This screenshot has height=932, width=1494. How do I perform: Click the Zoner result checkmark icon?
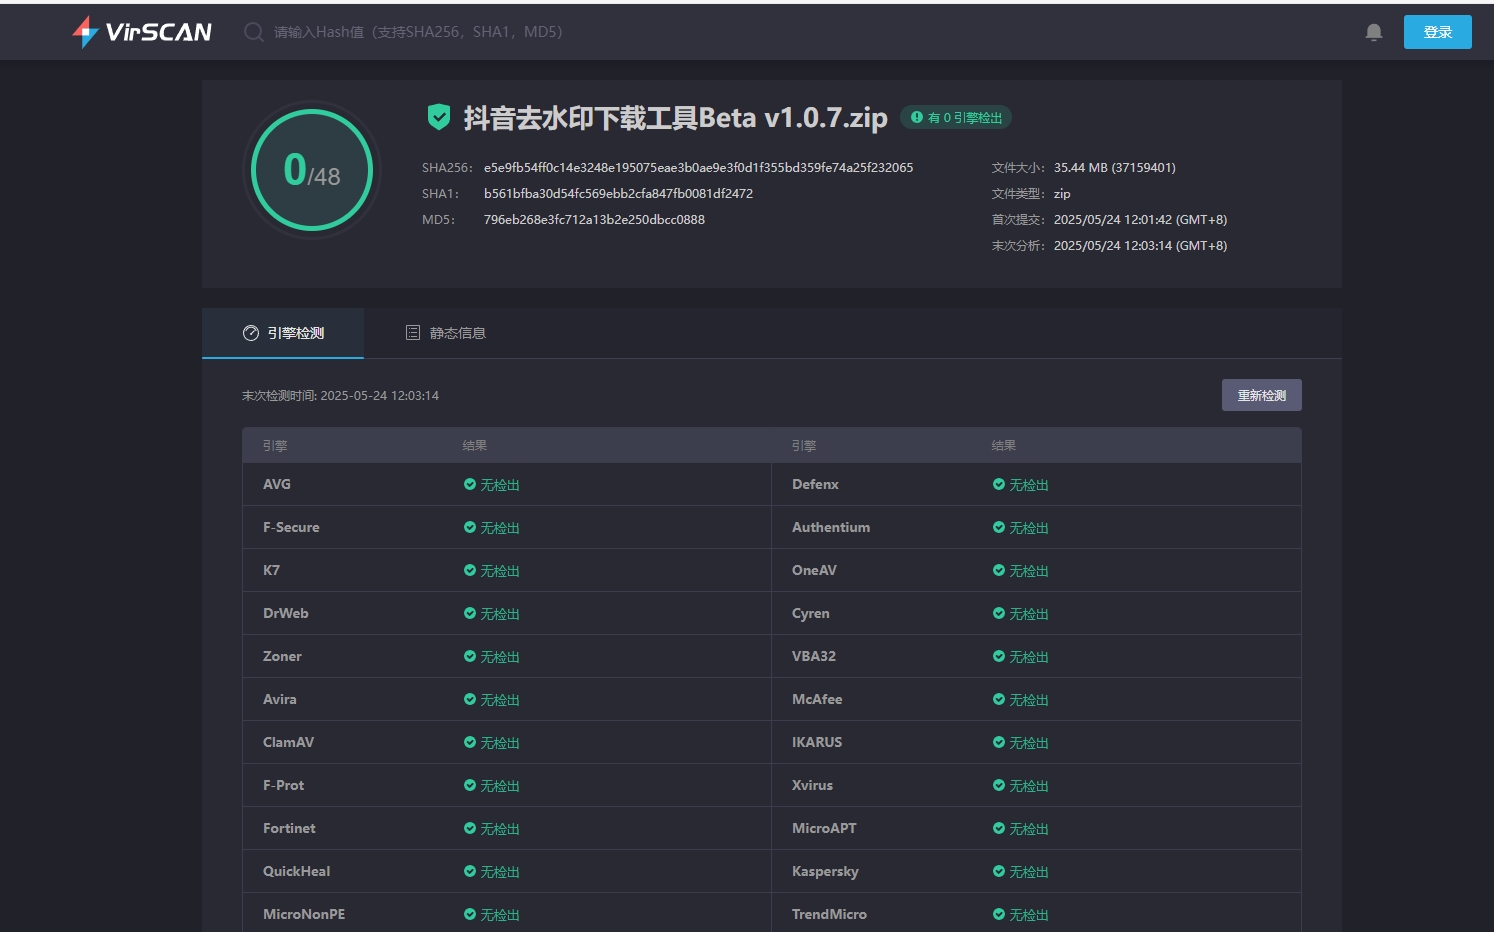pyautogui.click(x=470, y=656)
